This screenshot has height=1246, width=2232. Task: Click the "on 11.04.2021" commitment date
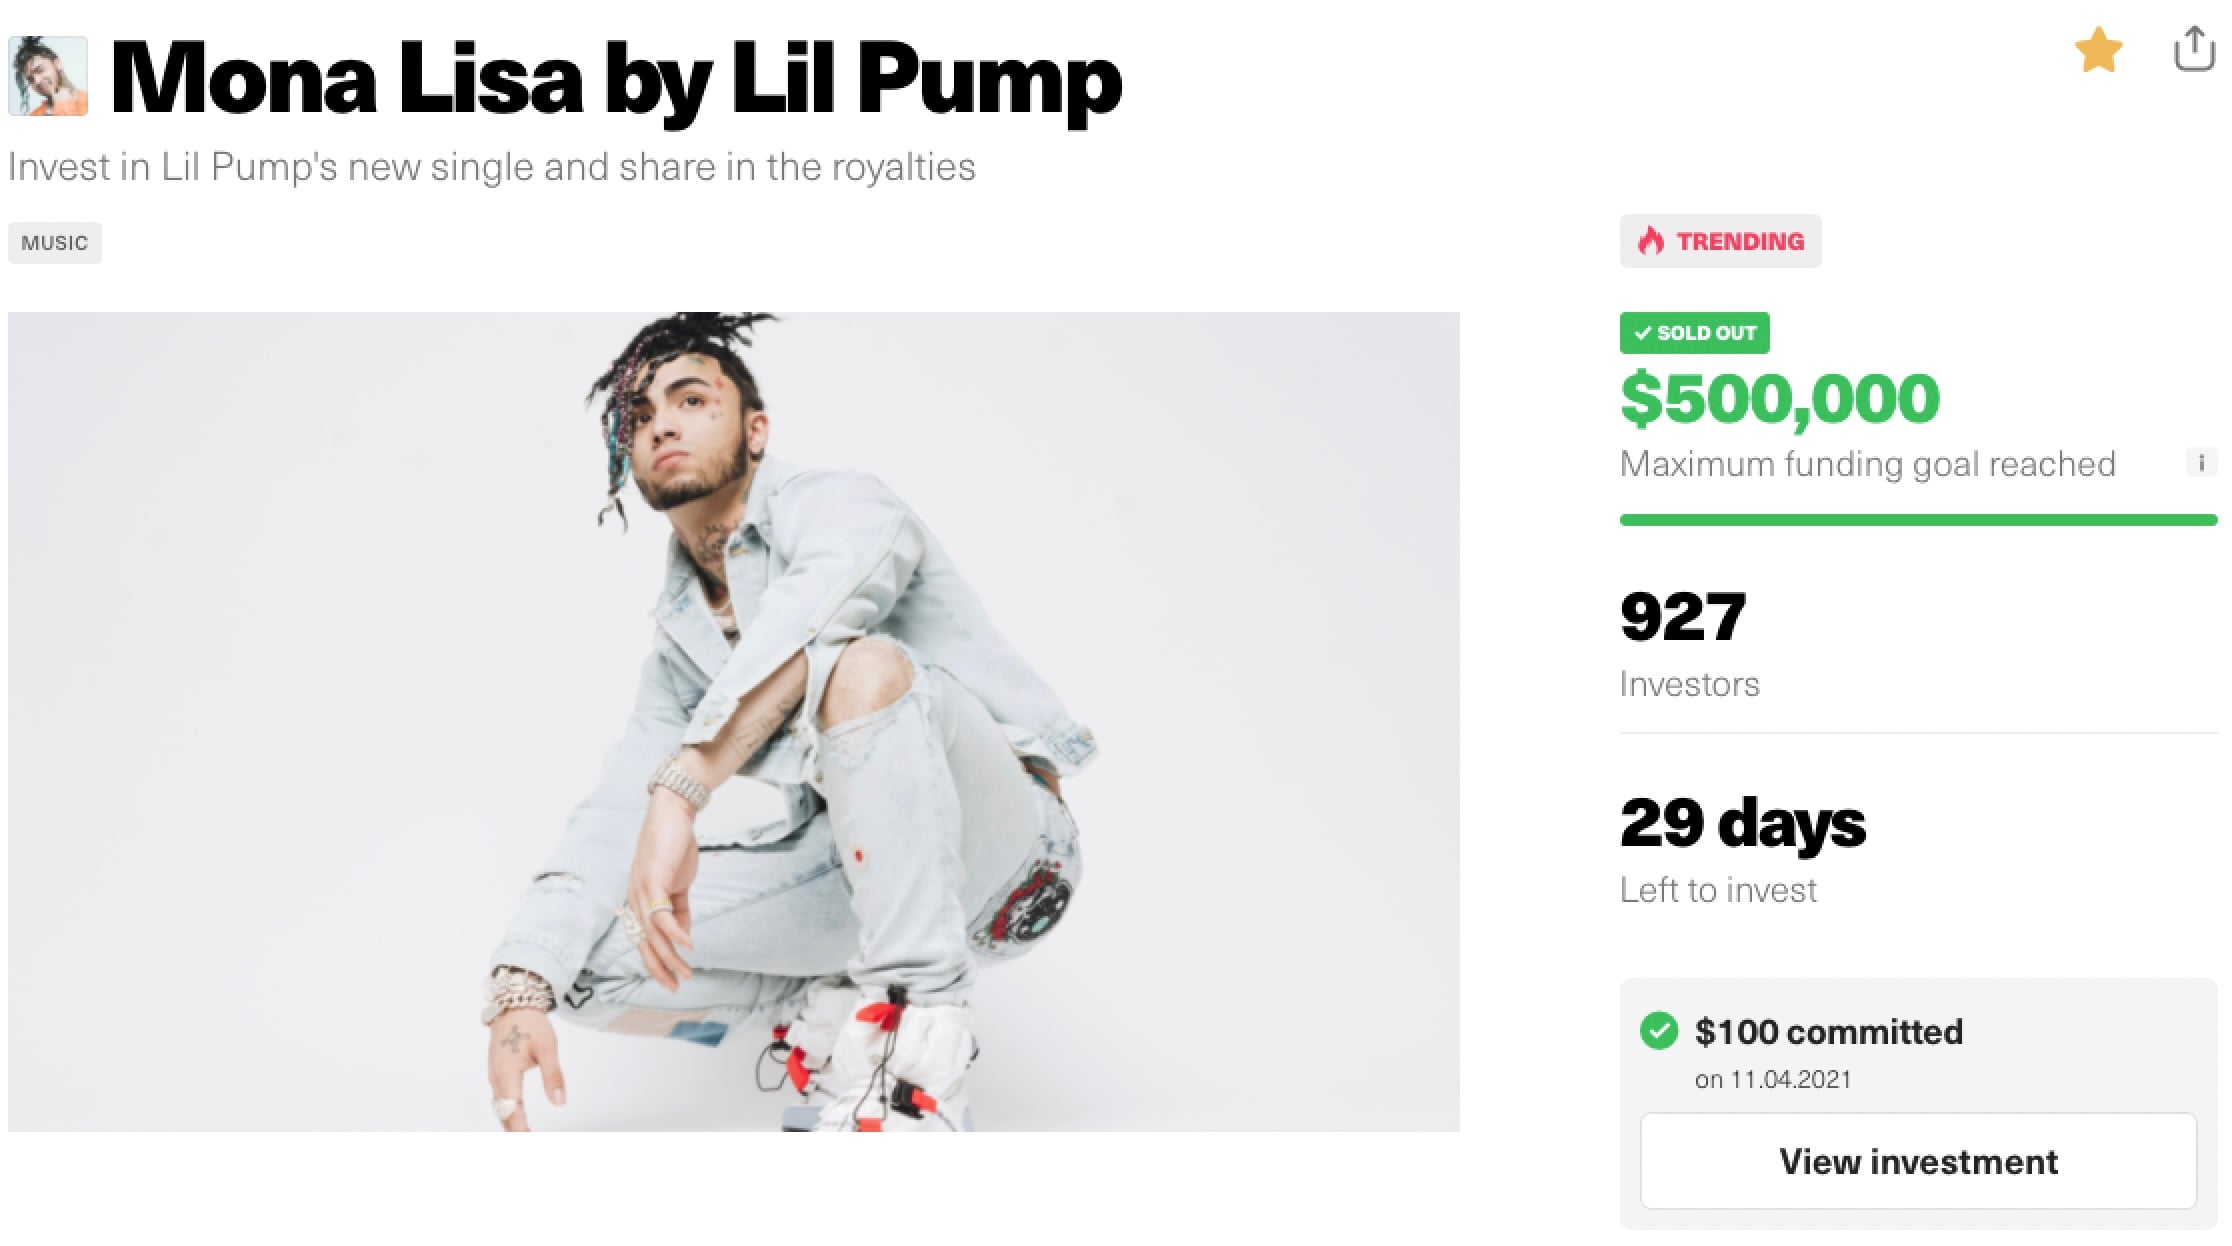[1773, 1080]
